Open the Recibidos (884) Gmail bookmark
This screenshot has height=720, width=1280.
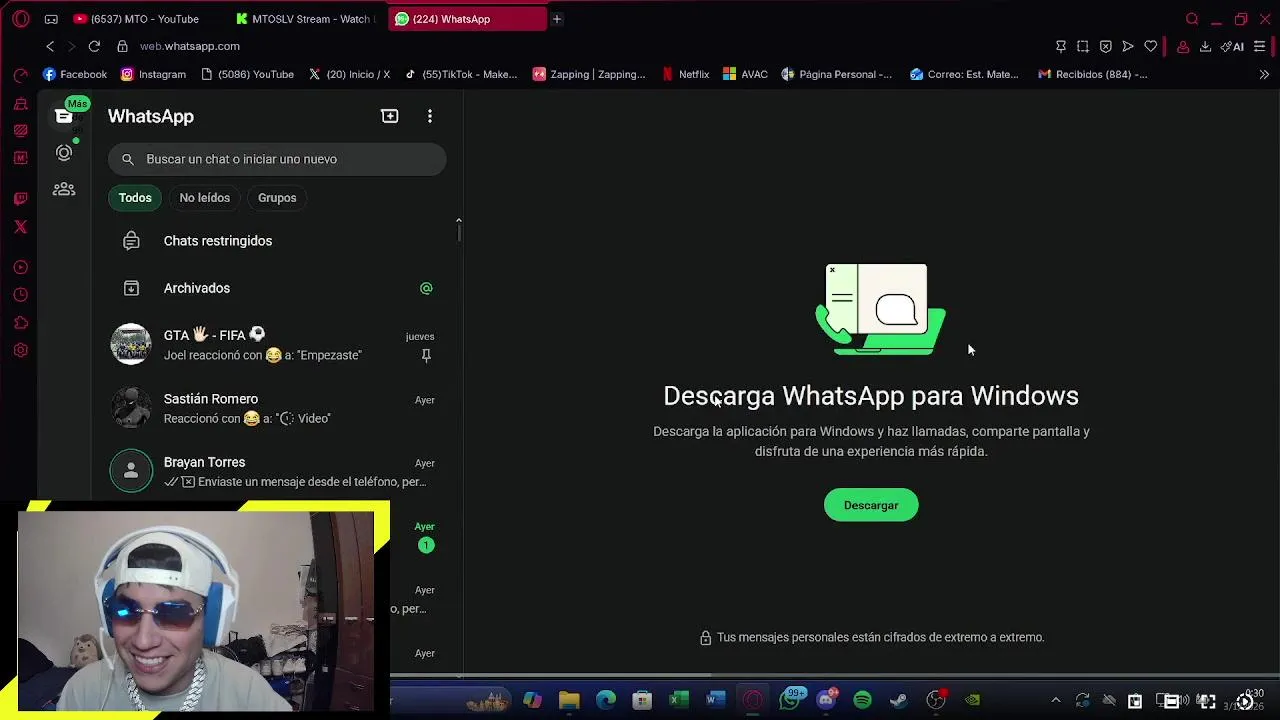click(1092, 74)
